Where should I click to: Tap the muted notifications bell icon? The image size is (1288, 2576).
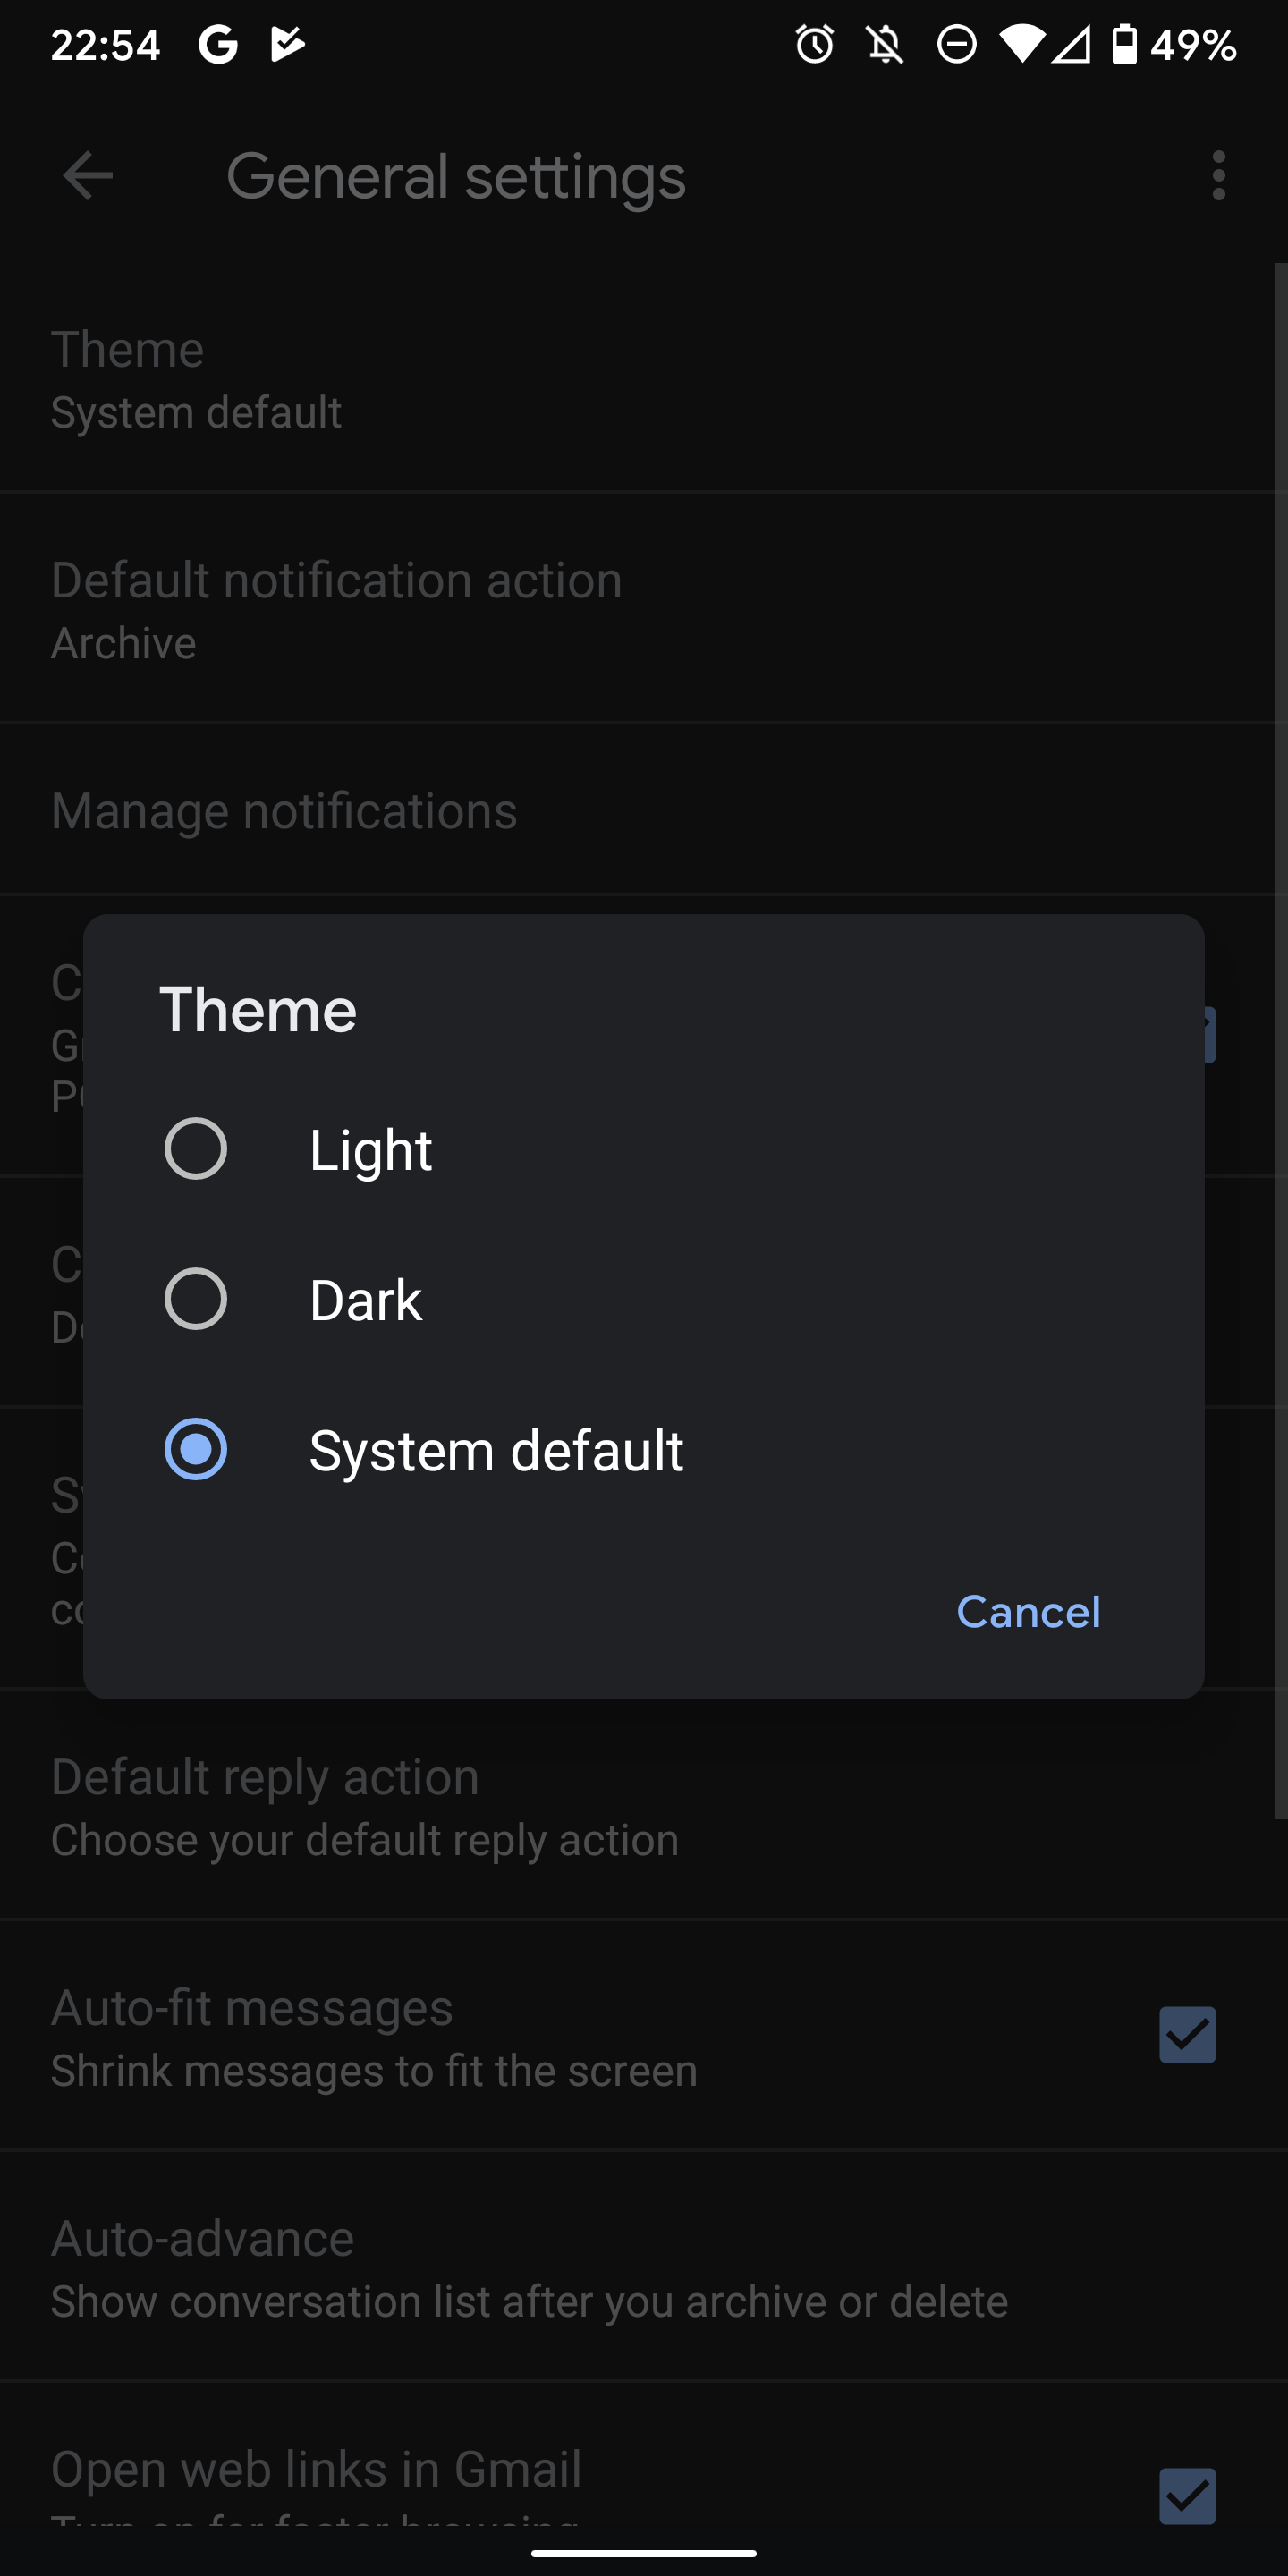pos(884,45)
